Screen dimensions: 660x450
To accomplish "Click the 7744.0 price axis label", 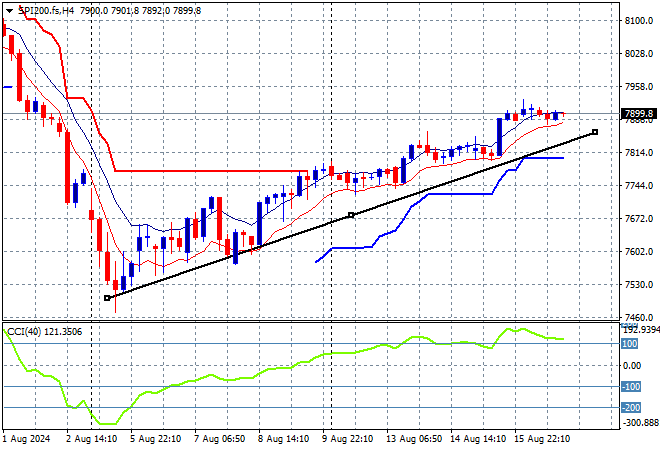I will coord(639,185).
